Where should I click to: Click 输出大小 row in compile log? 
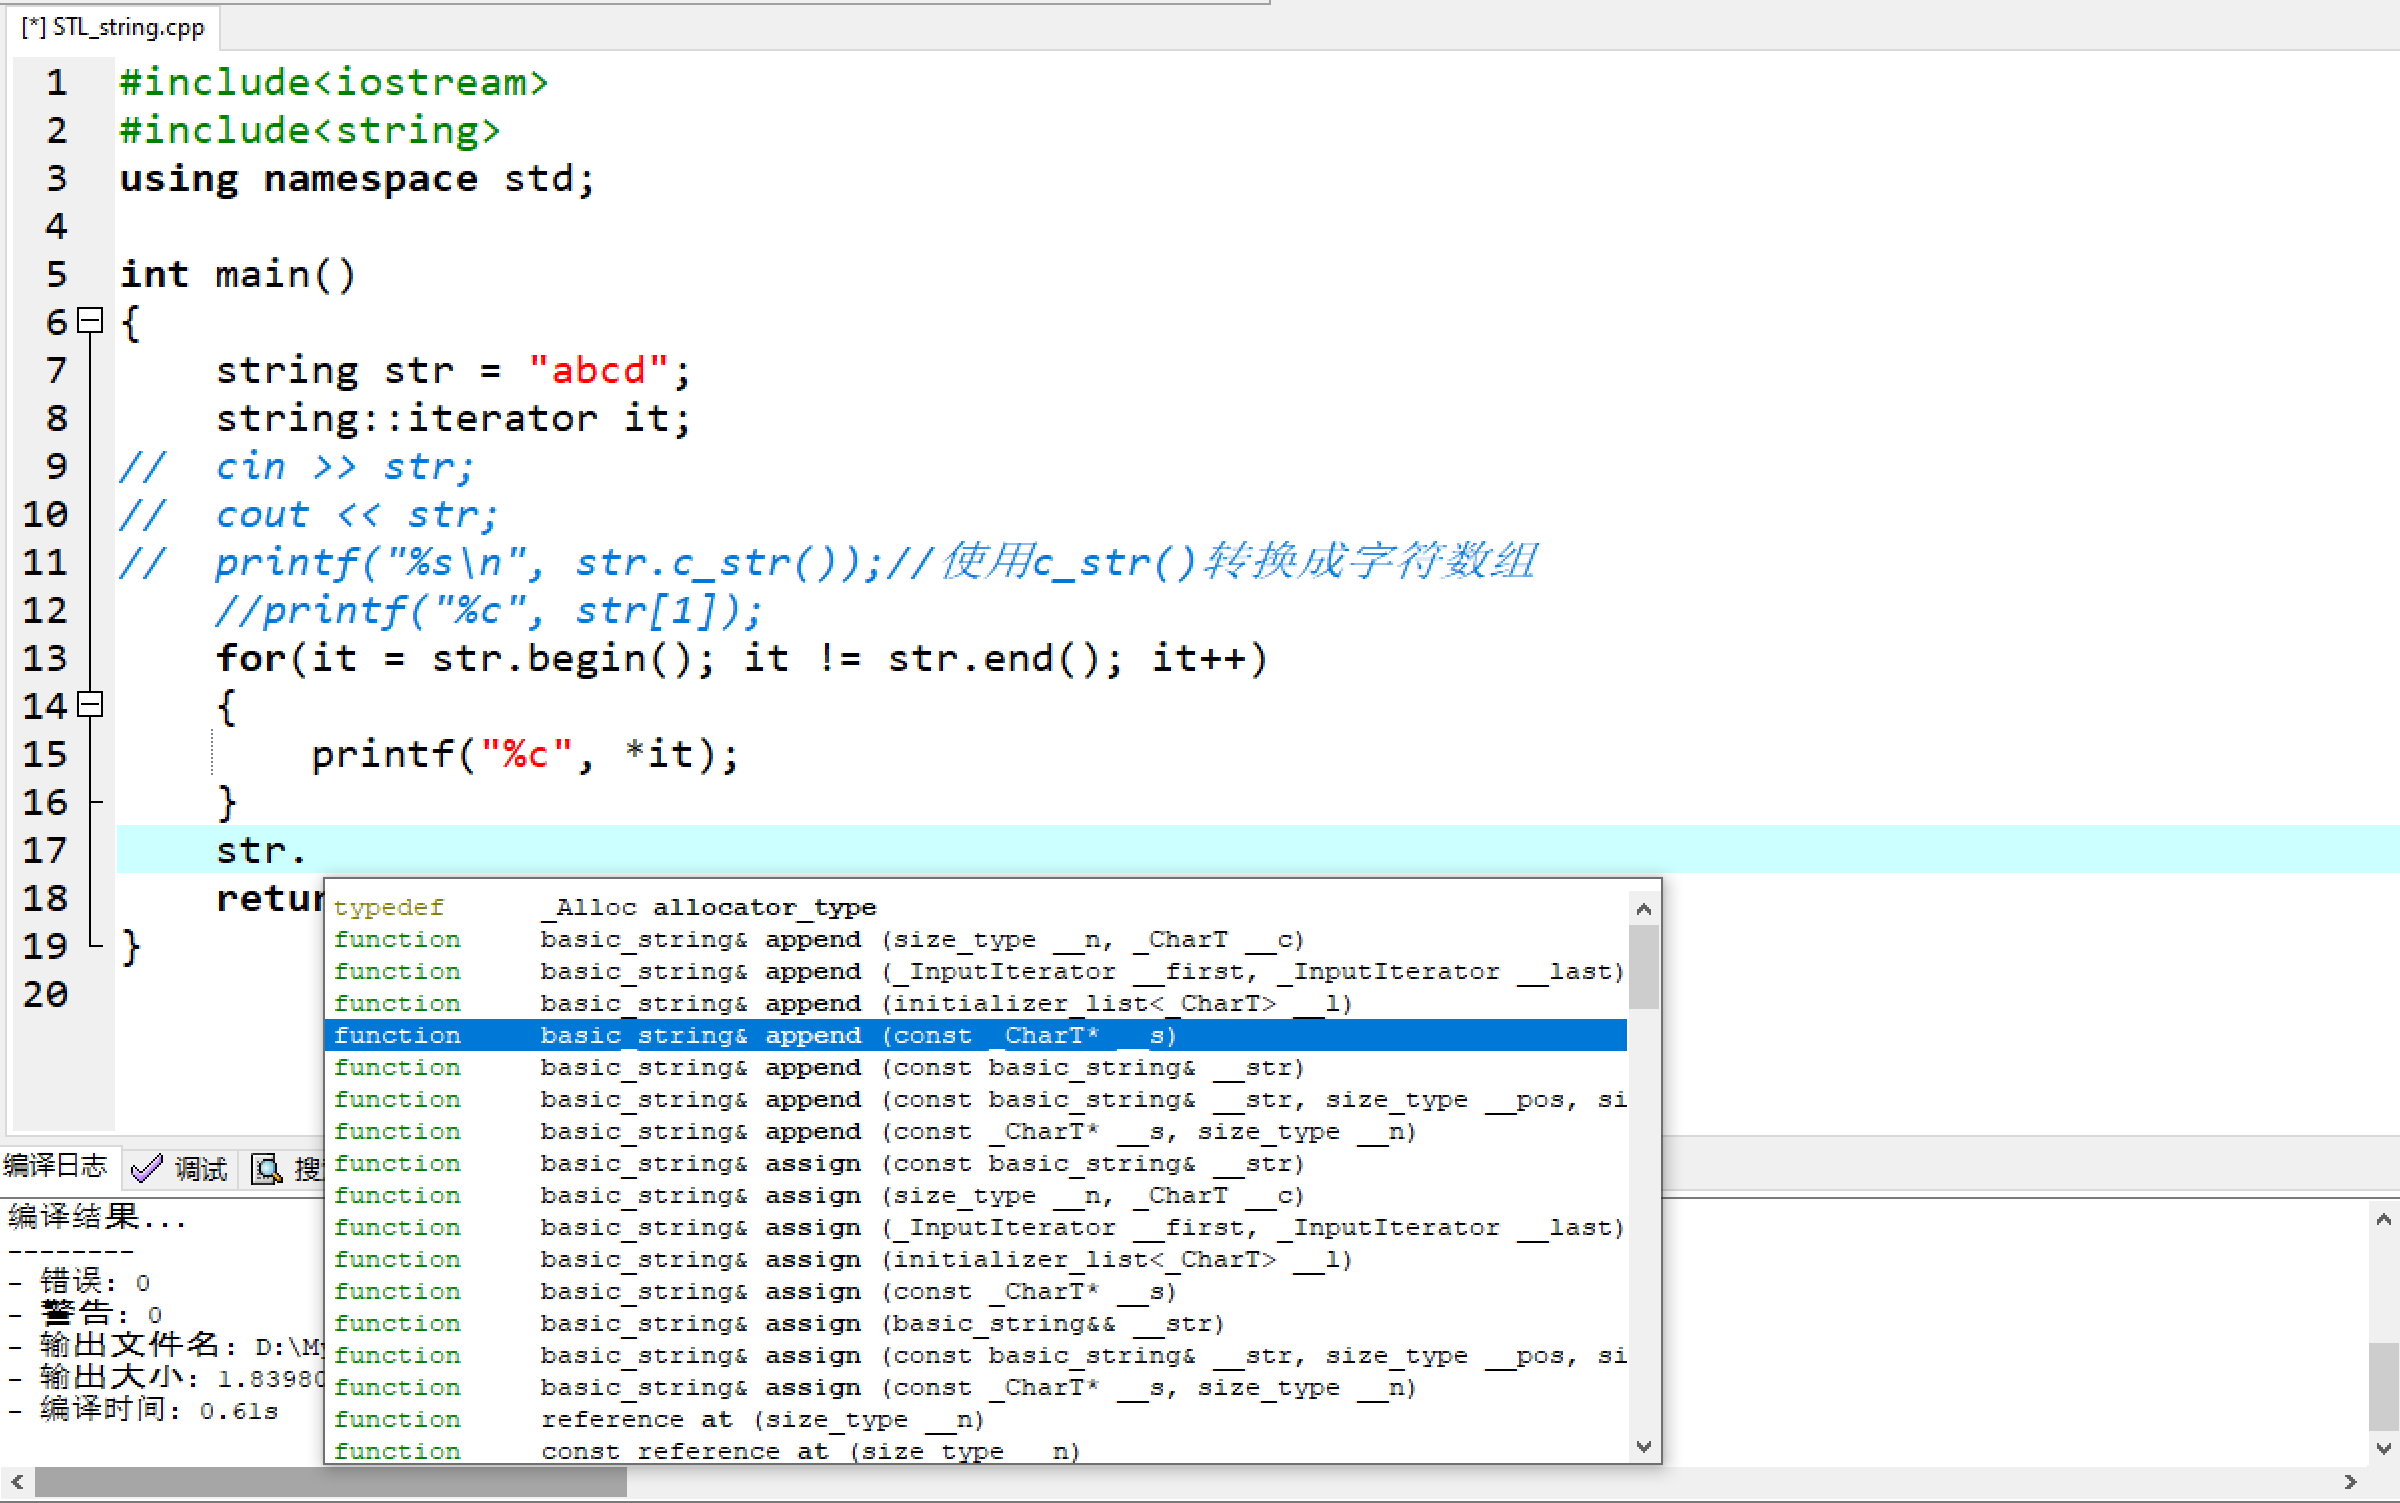pos(165,1378)
